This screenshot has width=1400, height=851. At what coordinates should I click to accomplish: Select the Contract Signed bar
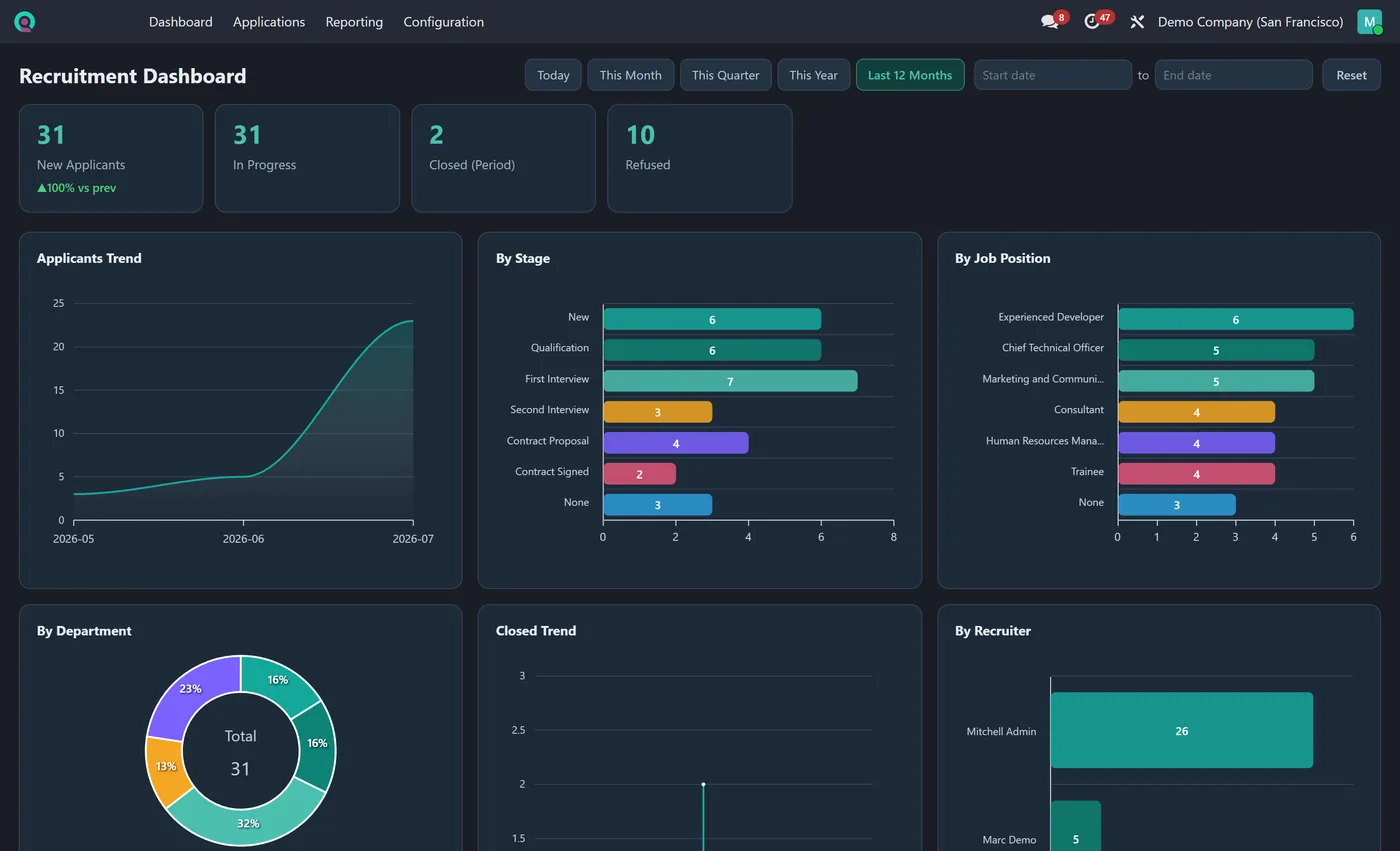(639, 474)
